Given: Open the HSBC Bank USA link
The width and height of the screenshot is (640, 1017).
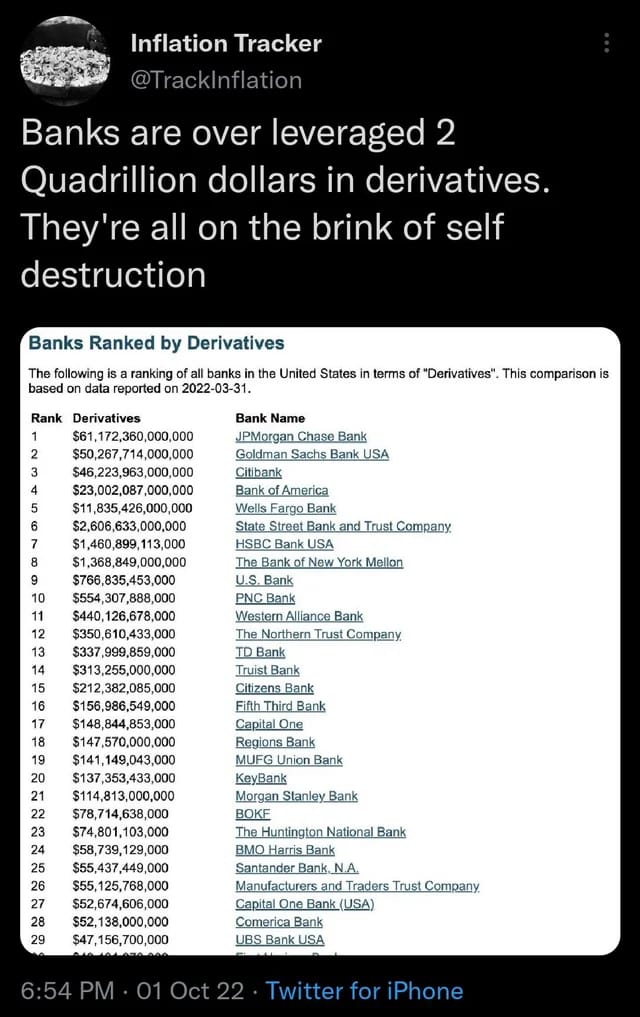Looking at the screenshot, I should click(284, 544).
